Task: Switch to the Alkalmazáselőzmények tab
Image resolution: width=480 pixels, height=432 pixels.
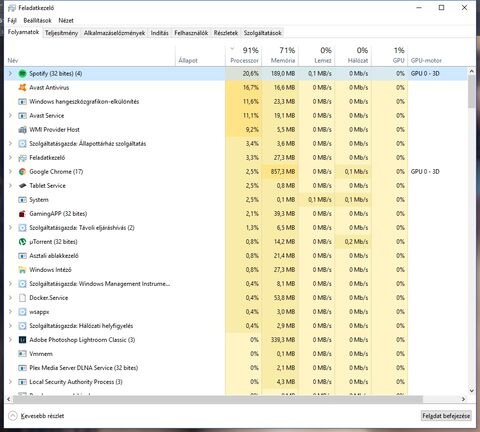Action: [x=114, y=33]
